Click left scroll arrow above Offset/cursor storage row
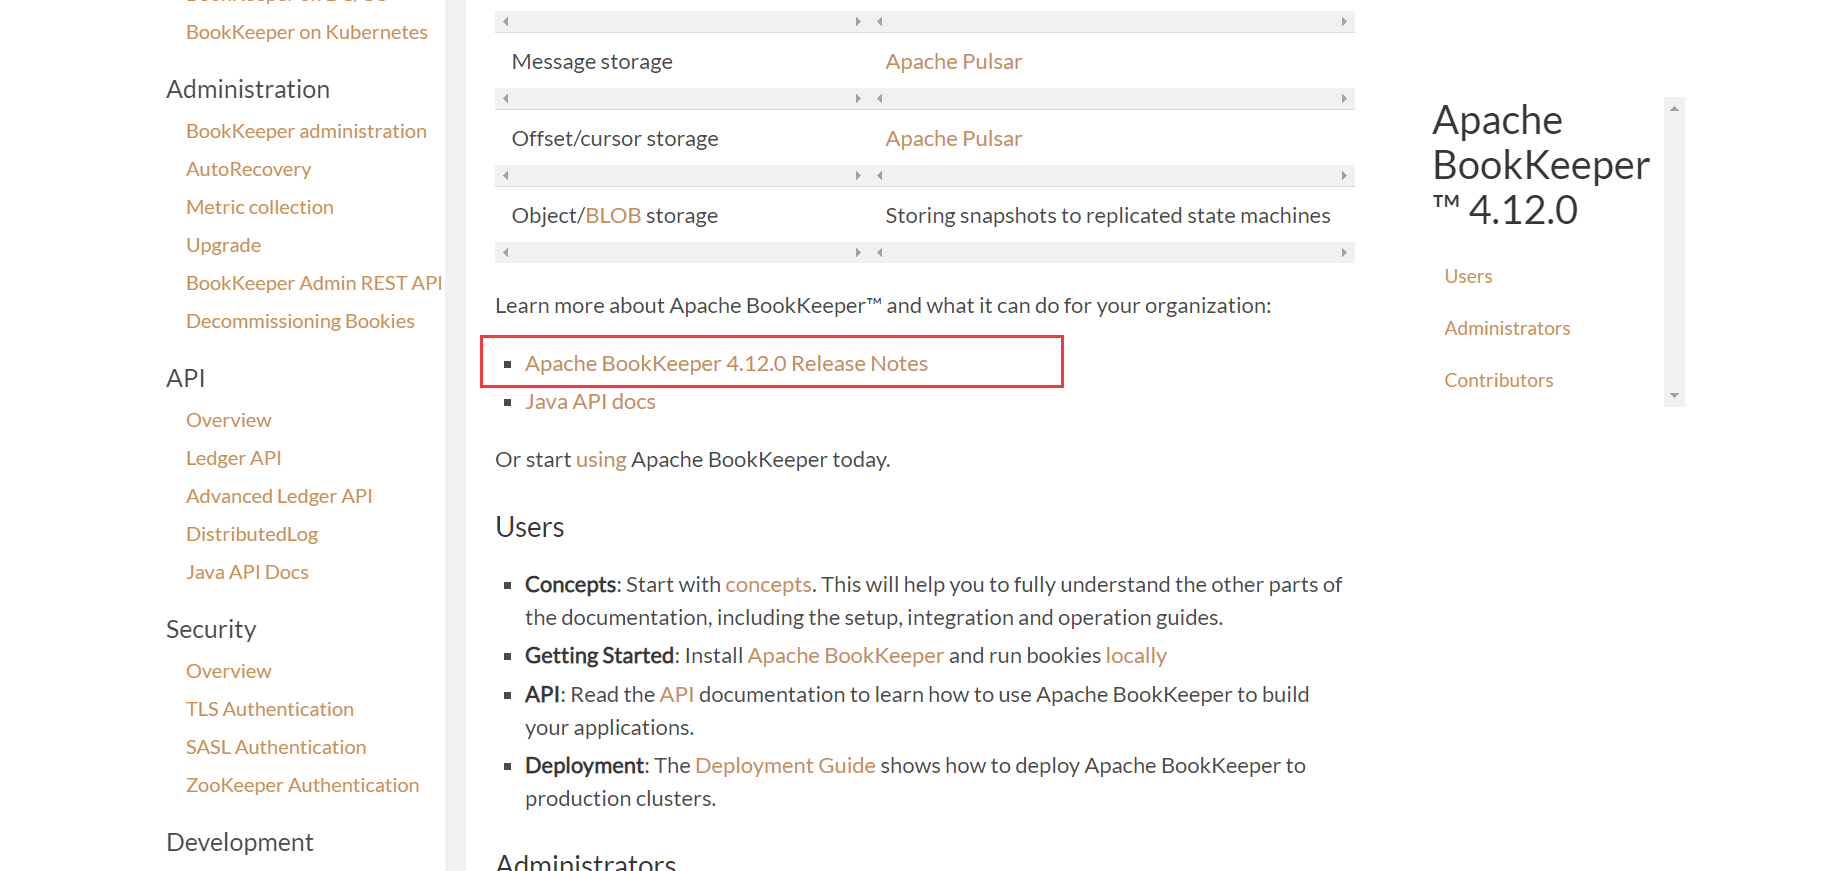 coord(506,98)
